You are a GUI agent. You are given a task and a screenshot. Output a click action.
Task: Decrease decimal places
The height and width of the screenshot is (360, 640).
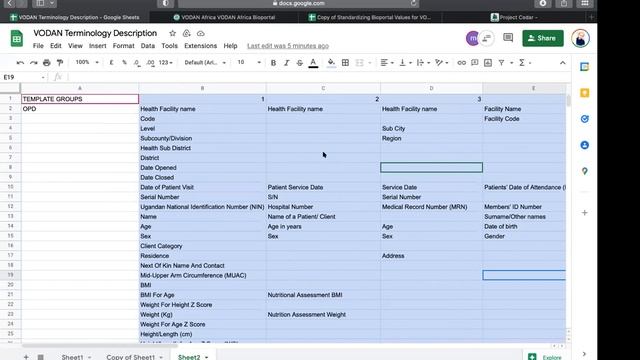[137, 63]
